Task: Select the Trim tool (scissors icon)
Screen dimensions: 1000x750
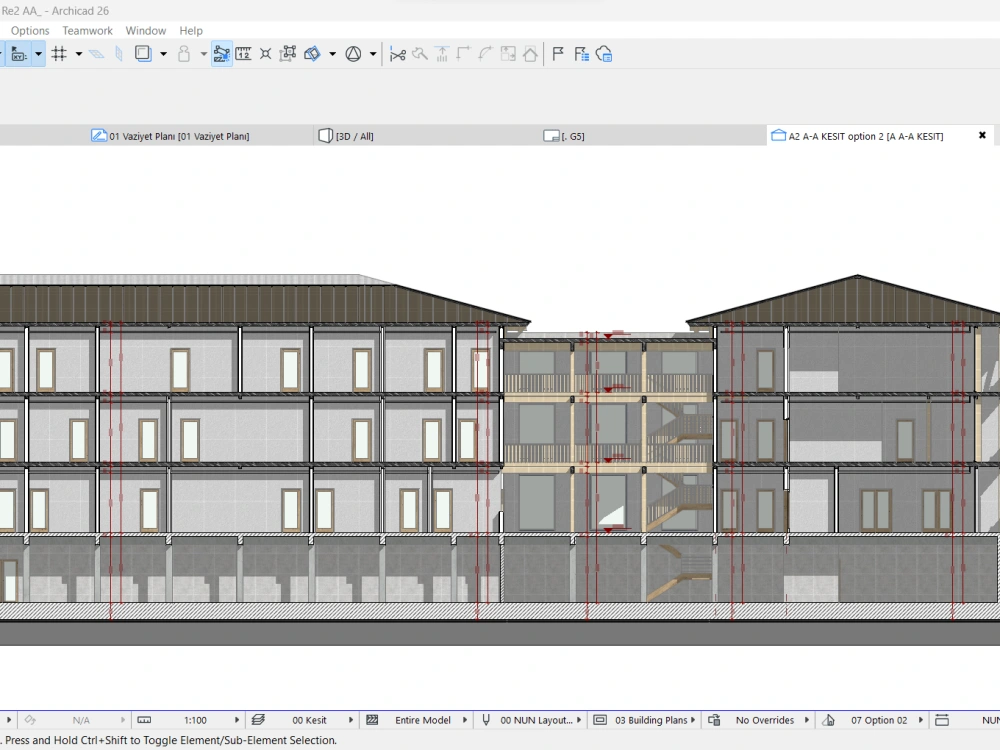Action: pos(399,53)
